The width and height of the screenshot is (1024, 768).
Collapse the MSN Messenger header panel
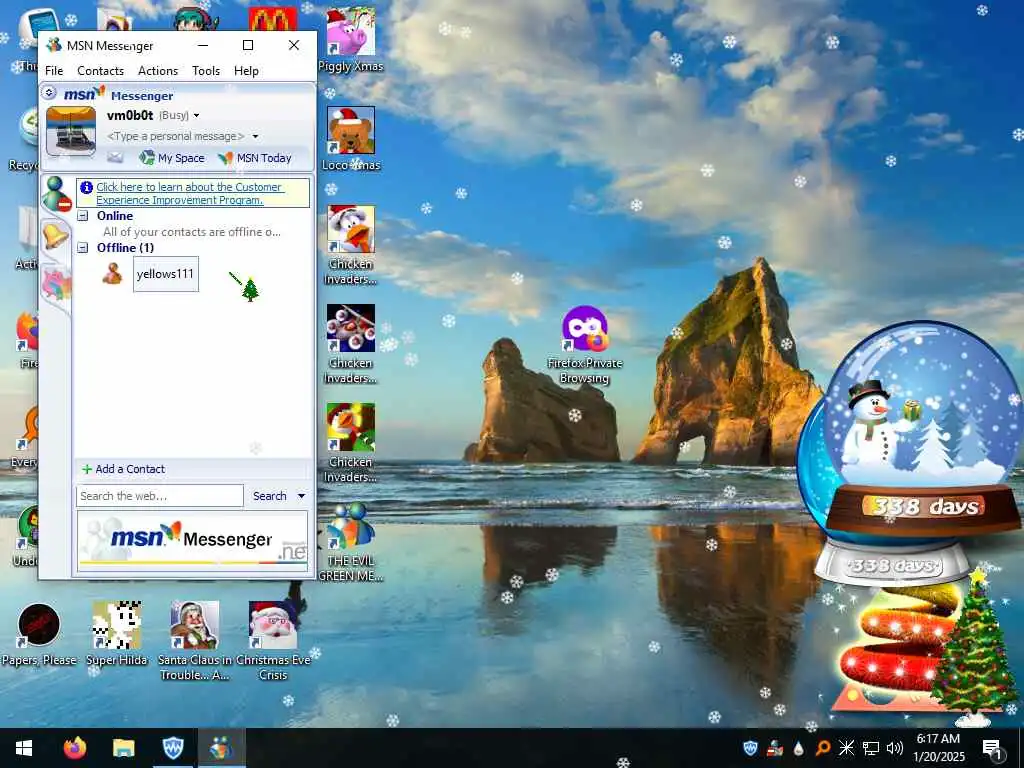pos(49,93)
